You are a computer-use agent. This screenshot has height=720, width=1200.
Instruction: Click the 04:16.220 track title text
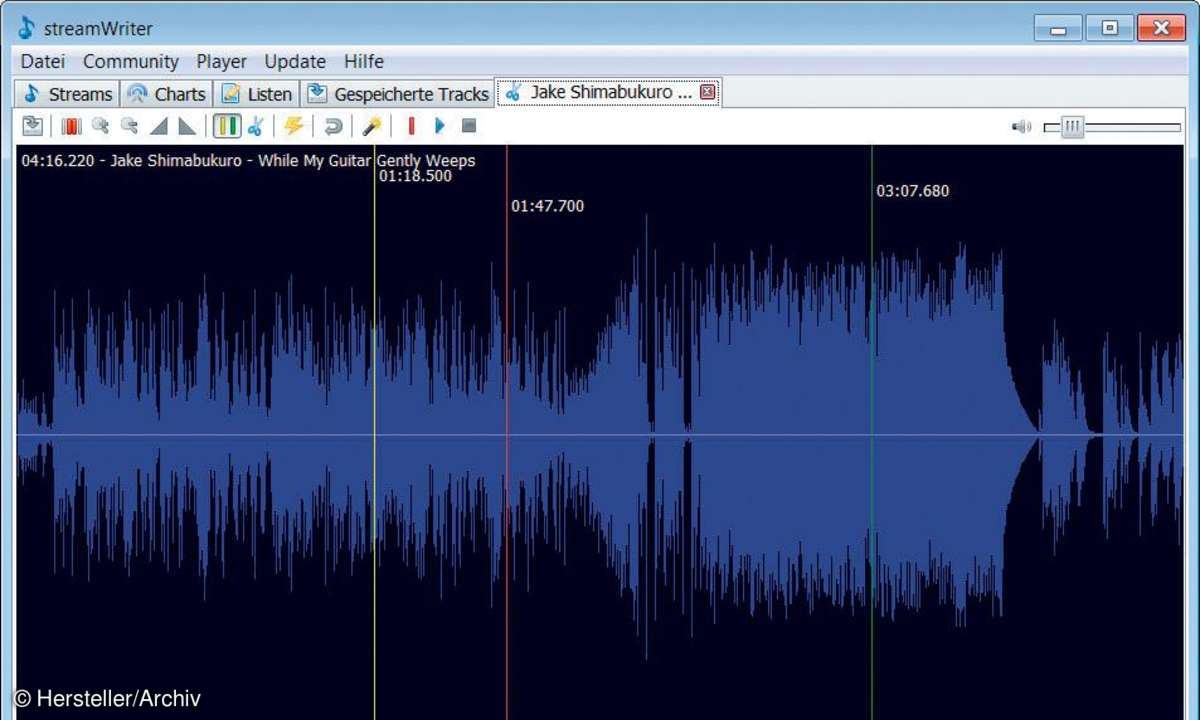click(248, 160)
